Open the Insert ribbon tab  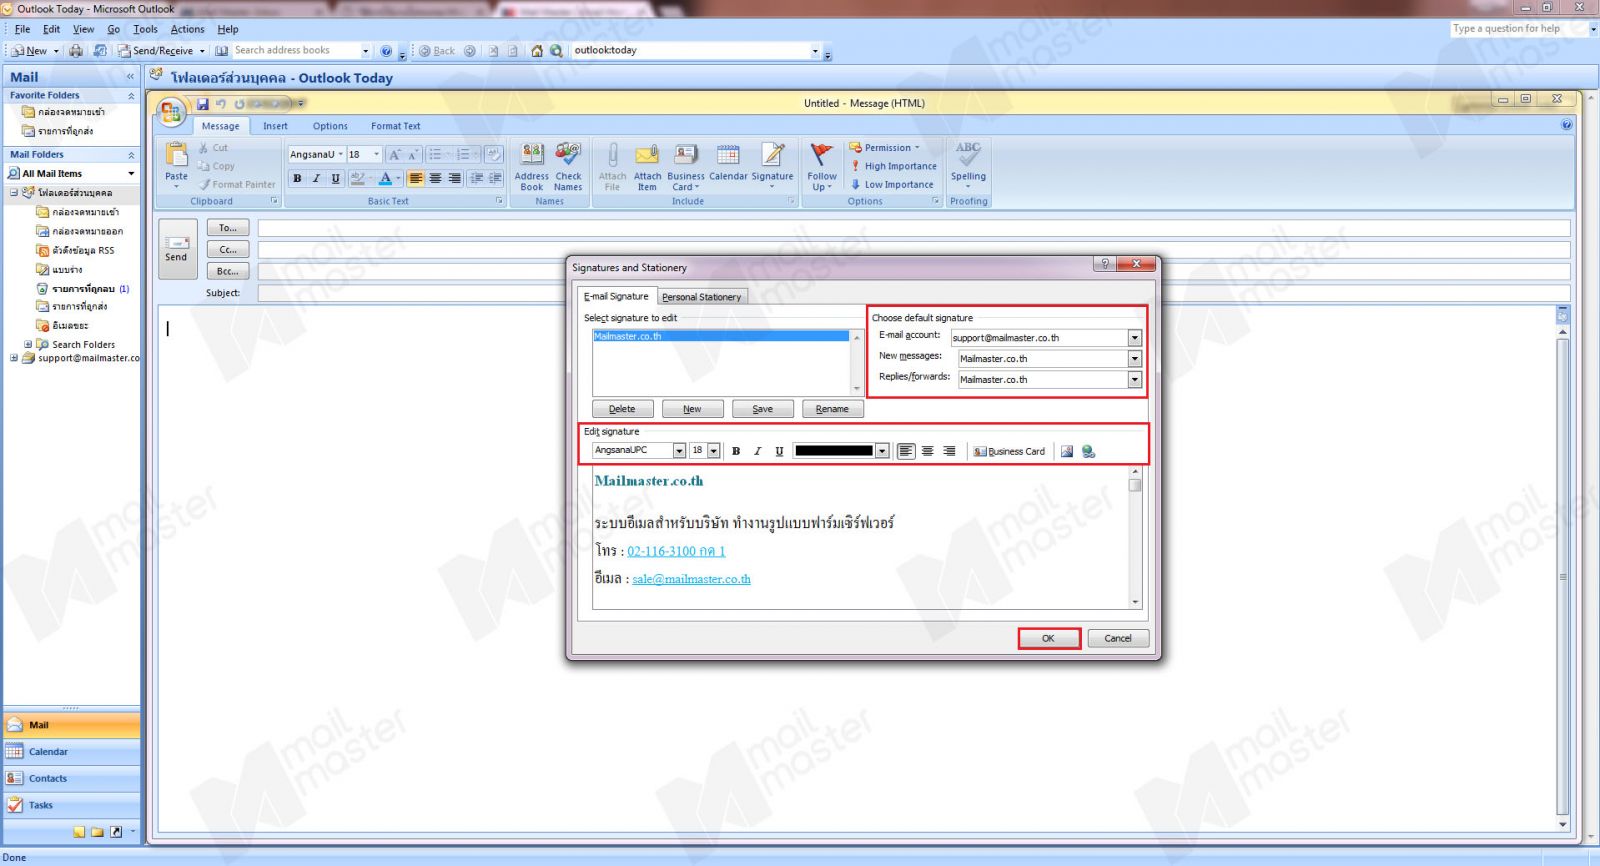(275, 126)
